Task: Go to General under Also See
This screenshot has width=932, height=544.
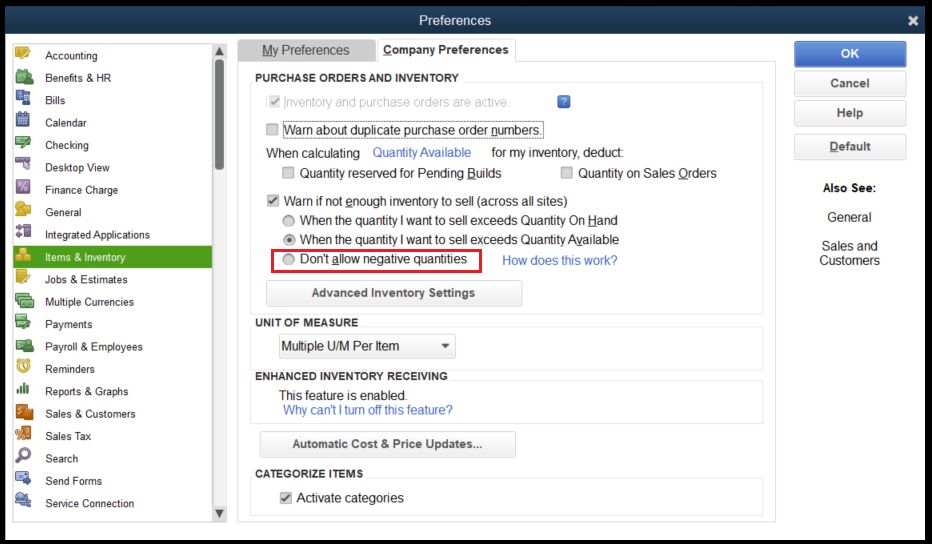Action: pyautogui.click(x=849, y=218)
